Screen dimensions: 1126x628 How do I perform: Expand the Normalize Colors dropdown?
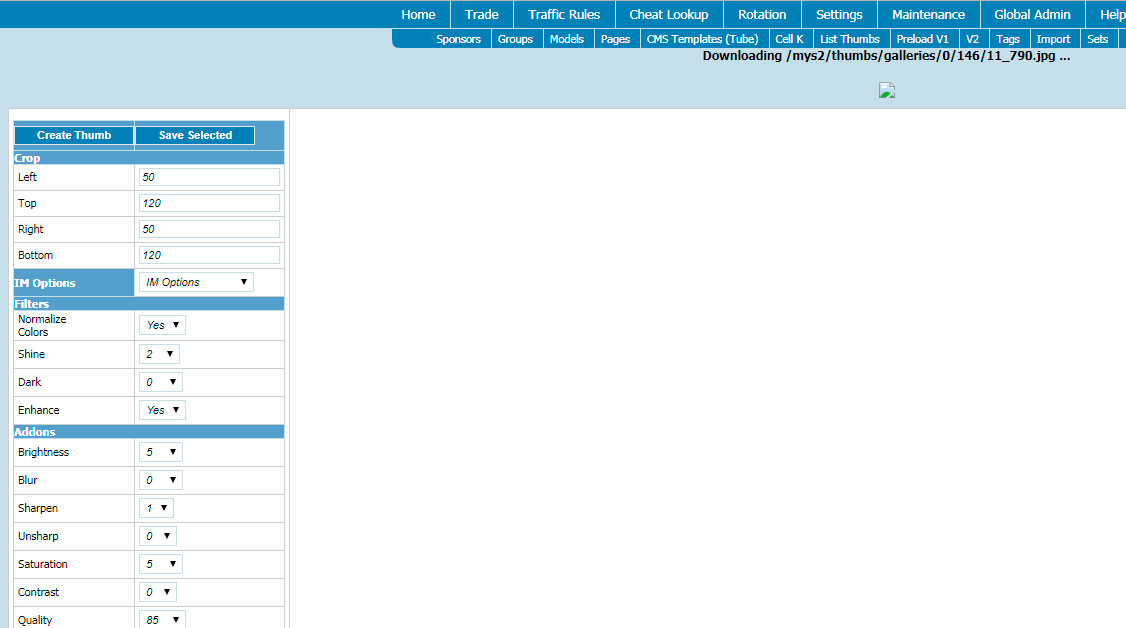pyautogui.click(x=162, y=325)
